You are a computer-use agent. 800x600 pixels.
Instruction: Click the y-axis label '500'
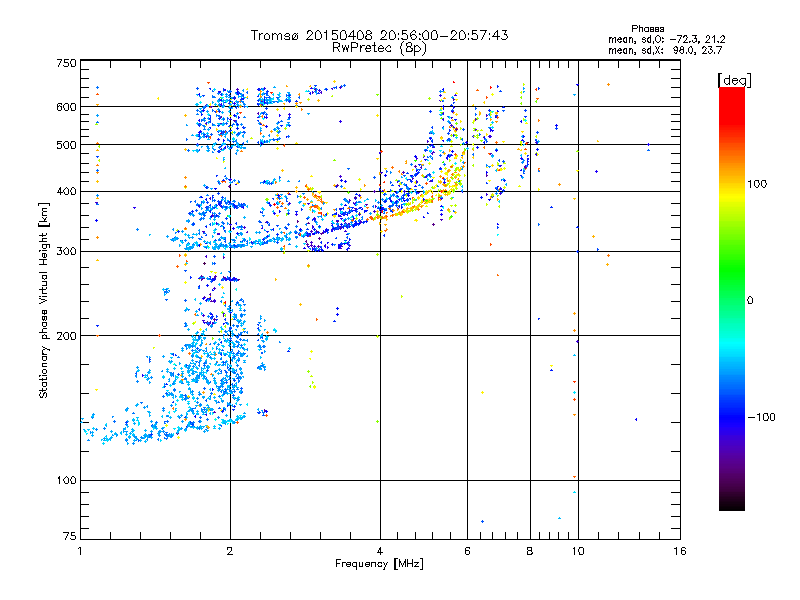pyautogui.click(x=66, y=145)
